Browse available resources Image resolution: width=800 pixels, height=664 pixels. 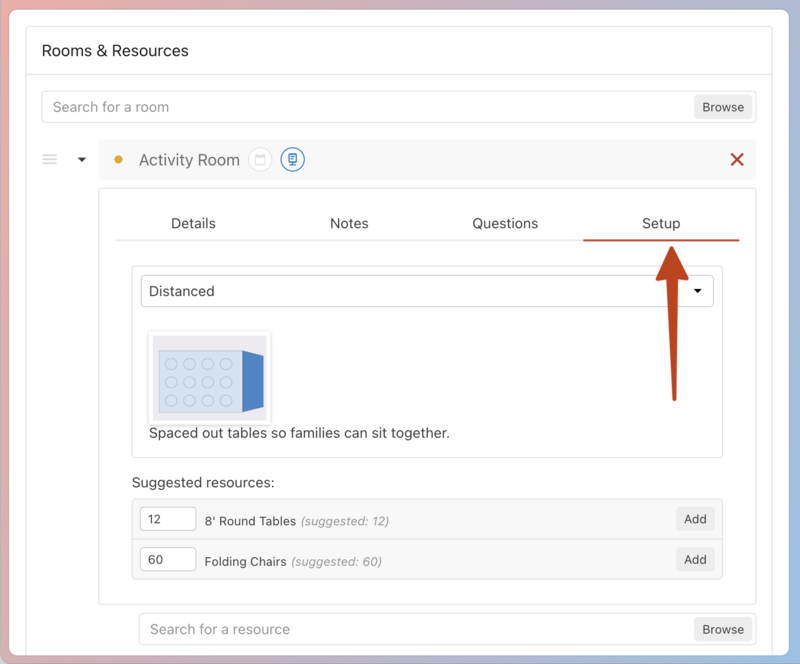pyautogui.click(x=723, y=629)
